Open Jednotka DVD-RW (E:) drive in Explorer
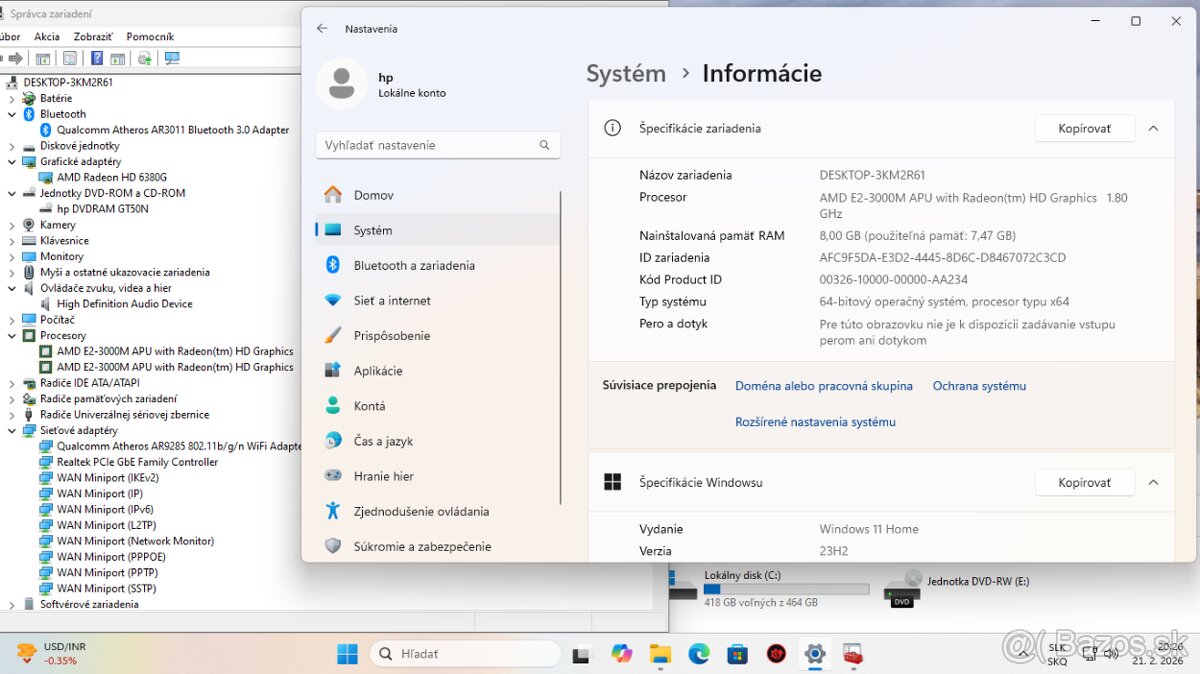The image size is (1200, 674). click(958, 589)
